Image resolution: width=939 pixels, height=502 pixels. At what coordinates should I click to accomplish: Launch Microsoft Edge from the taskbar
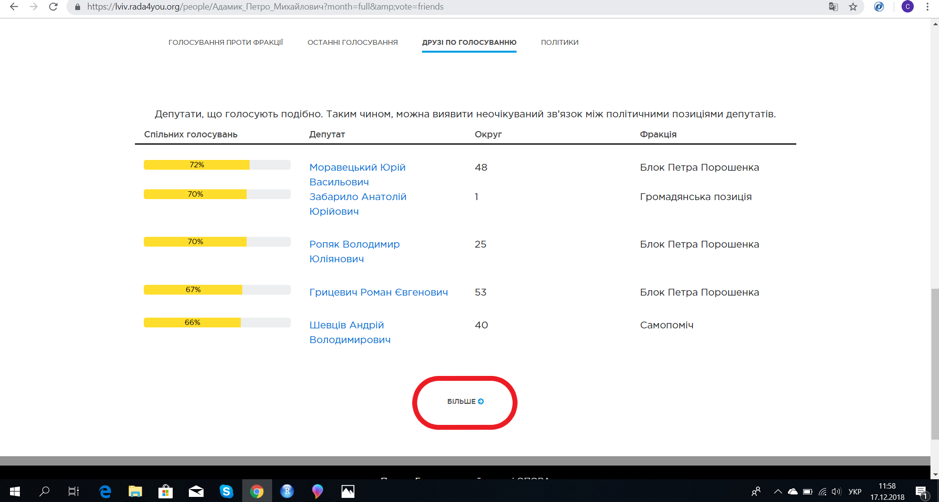[x=105, y=491]
